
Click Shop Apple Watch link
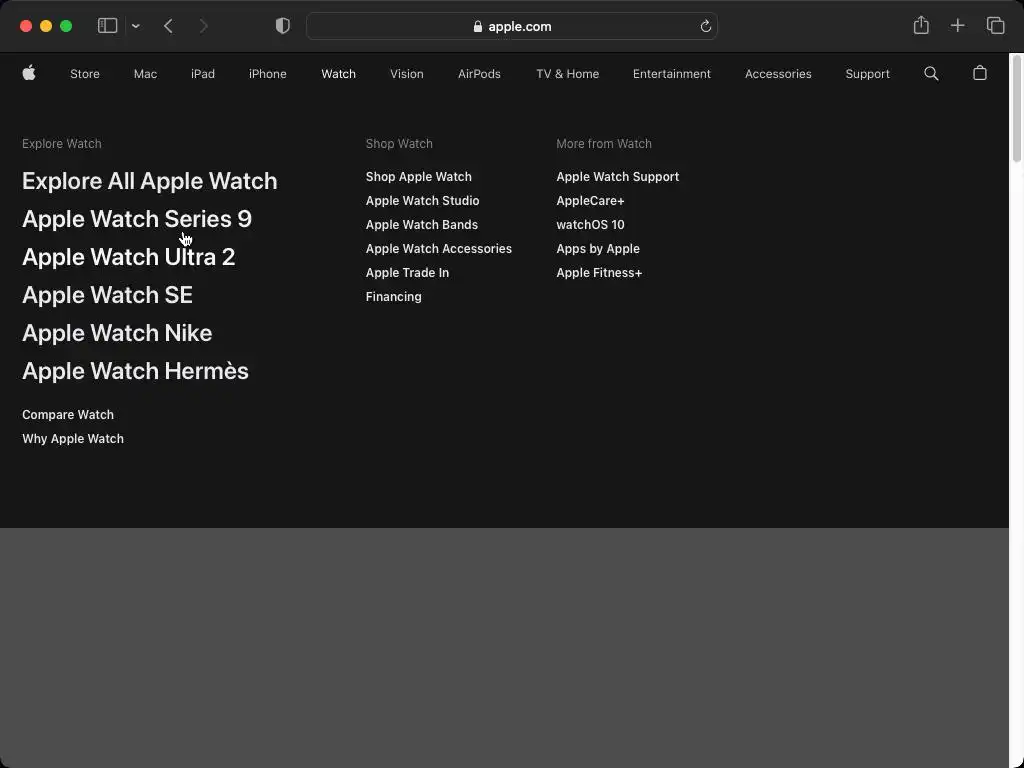(419, 177)
